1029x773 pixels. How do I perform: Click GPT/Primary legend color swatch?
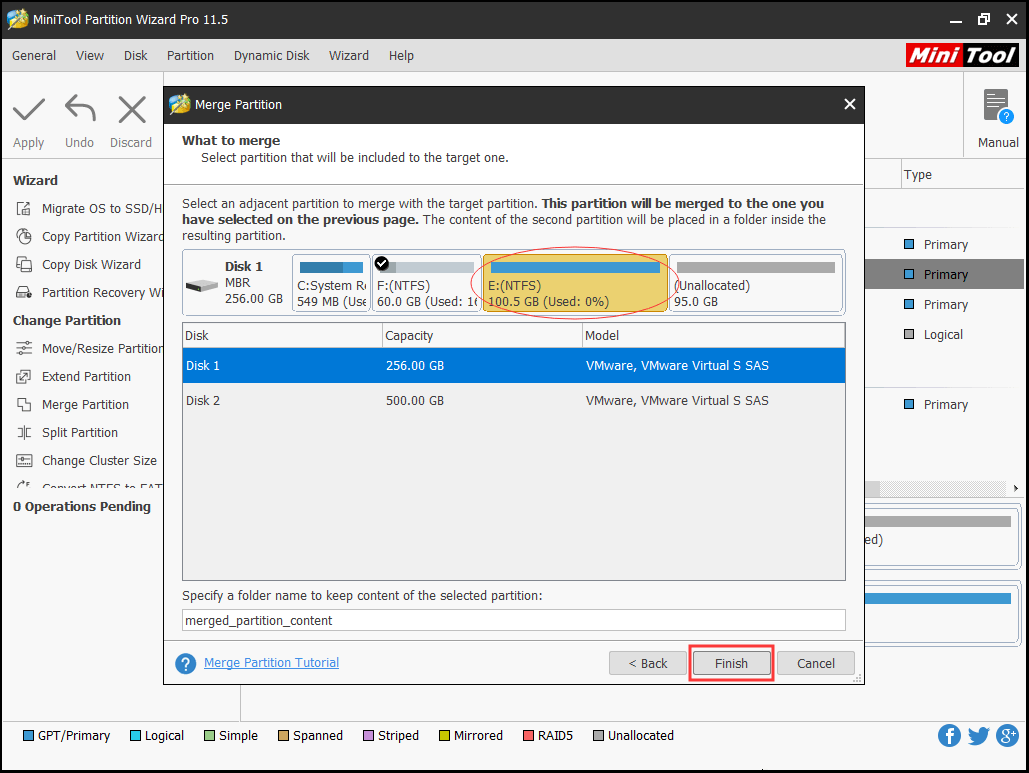click(28, 736)
